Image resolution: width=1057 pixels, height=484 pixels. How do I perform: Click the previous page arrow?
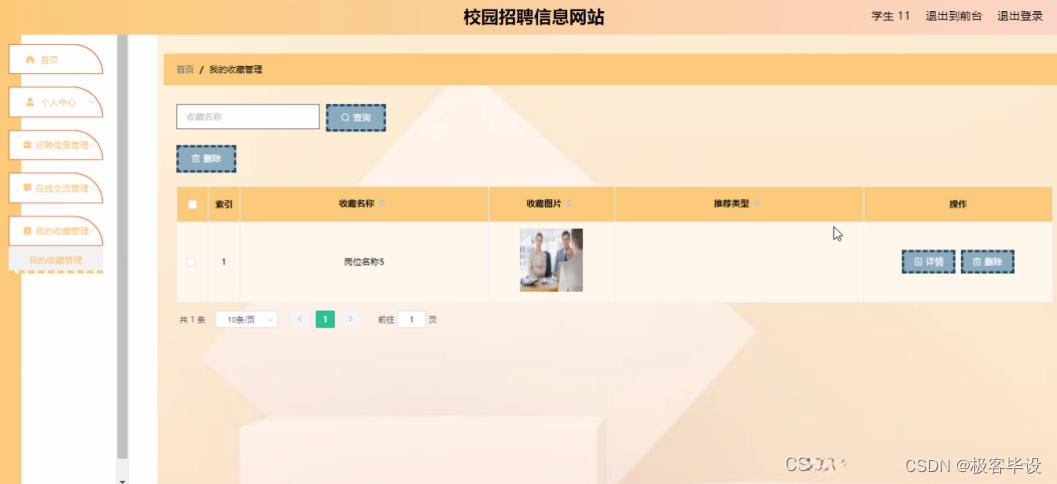[300, 320]
